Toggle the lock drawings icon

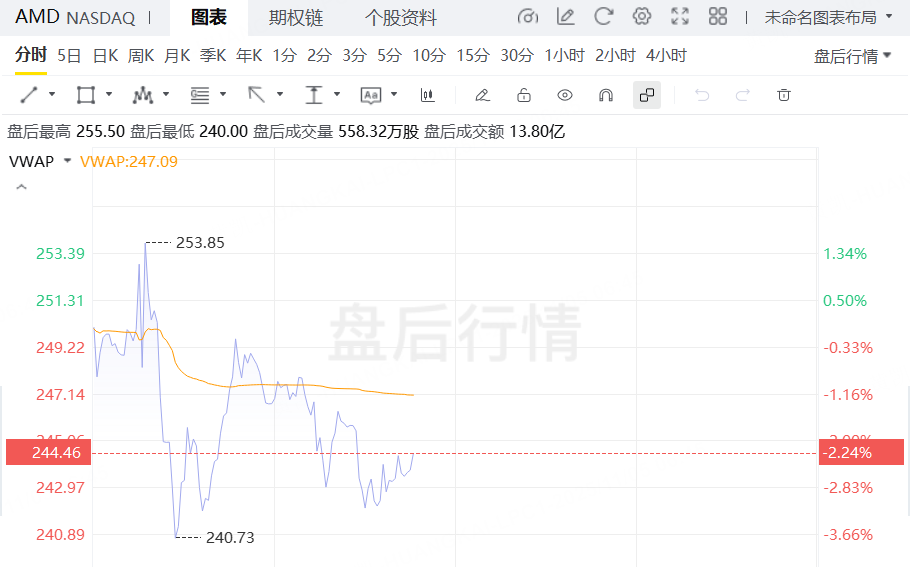pos(523,95)
